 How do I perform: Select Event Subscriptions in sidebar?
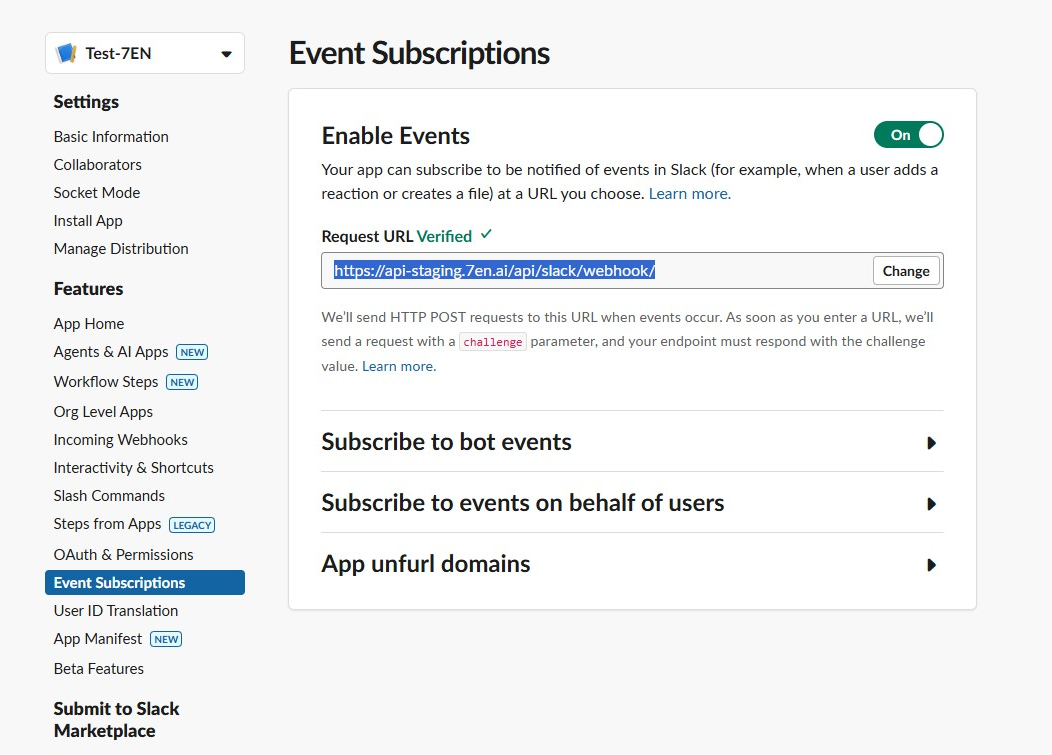tap(145, 583)
